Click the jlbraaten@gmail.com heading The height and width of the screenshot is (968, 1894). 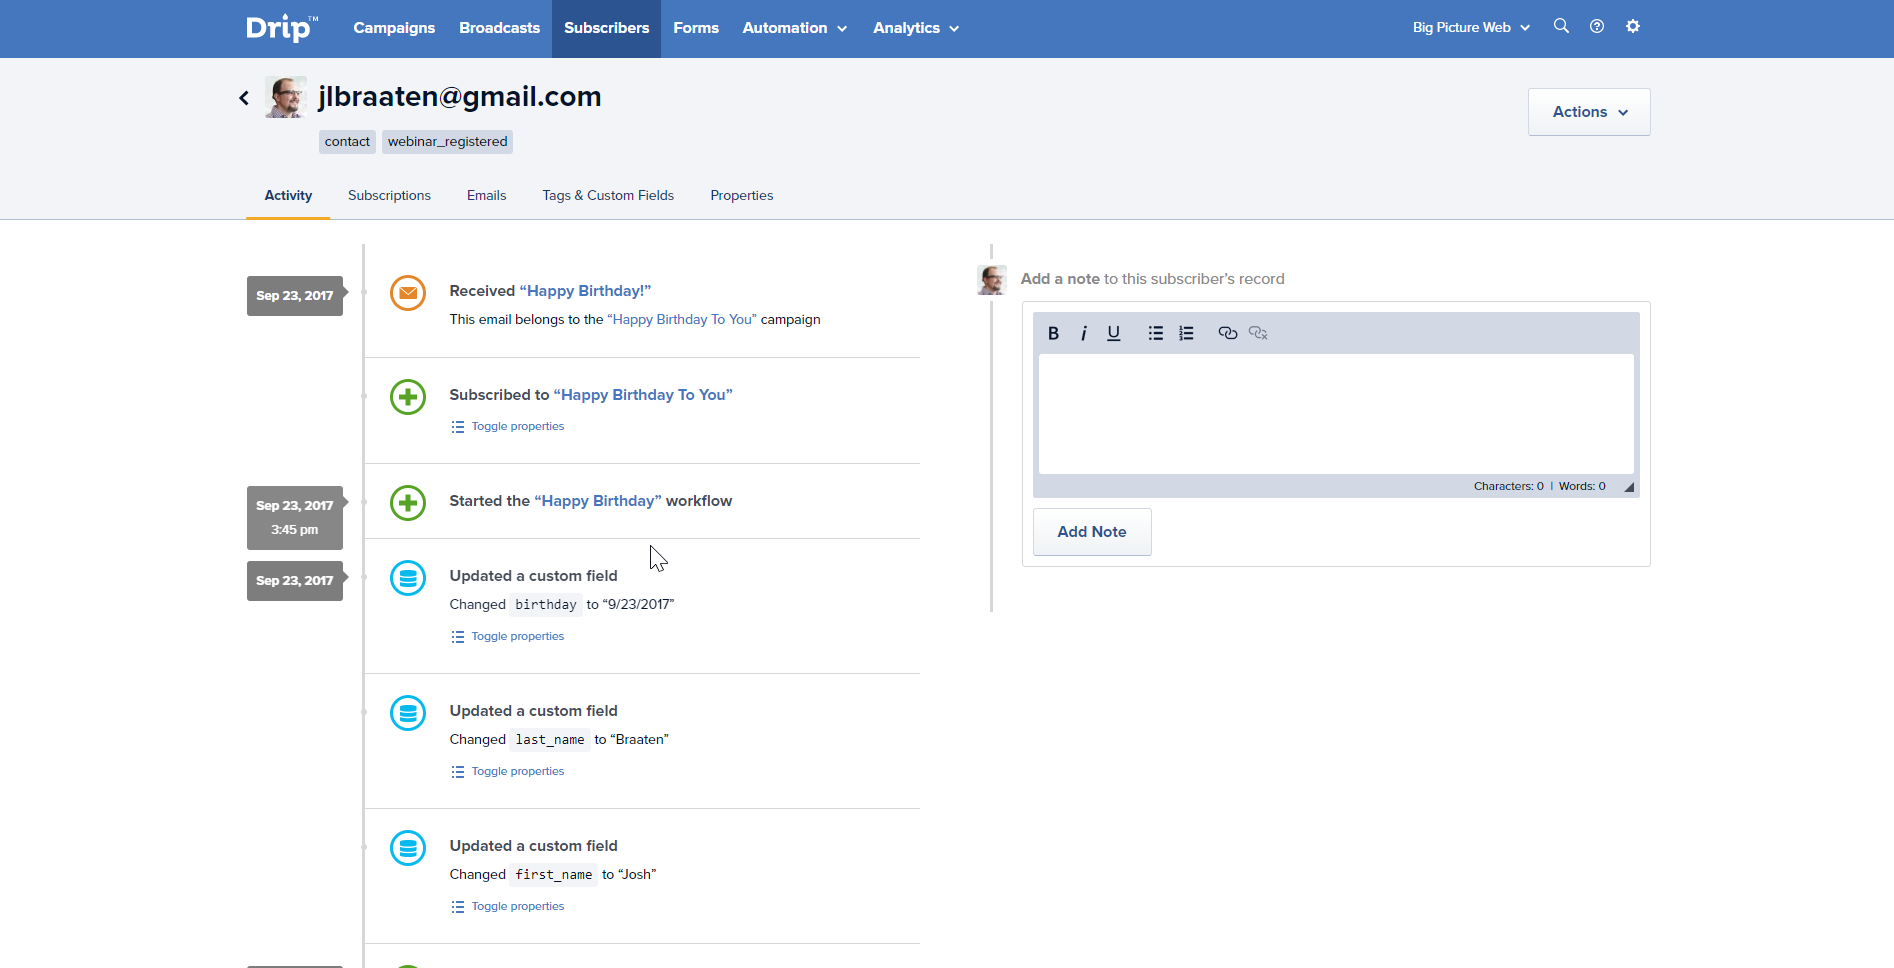[x=460, y=97]
